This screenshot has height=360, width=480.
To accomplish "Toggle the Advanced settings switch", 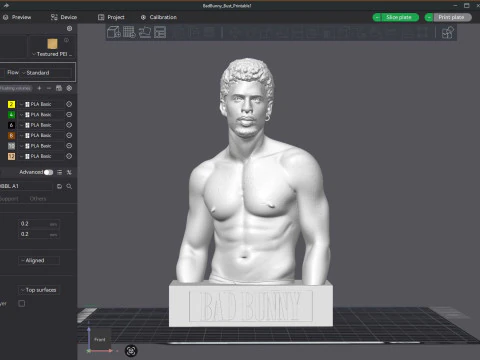I will tap(48, 172).
